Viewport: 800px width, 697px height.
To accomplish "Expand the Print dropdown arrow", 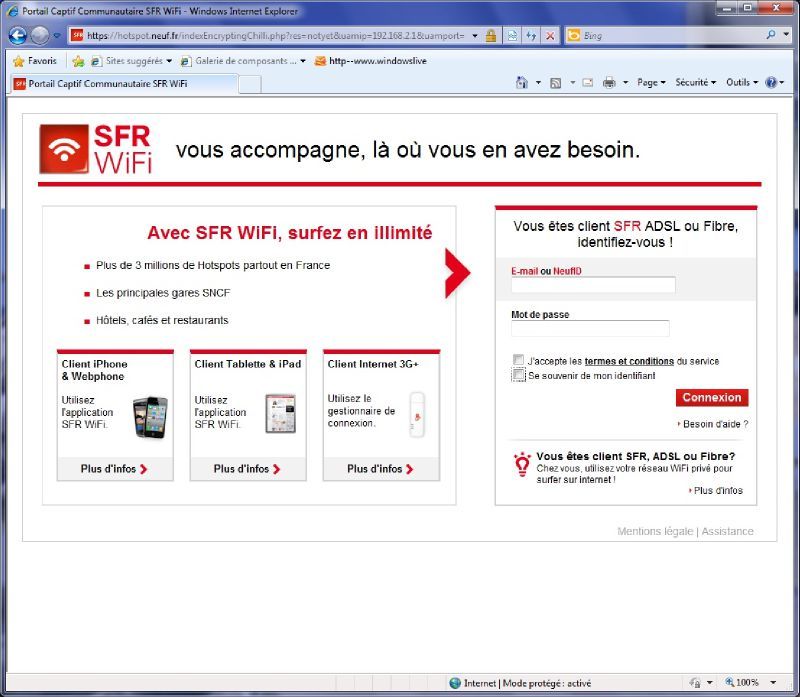I will tap(626, 83).
